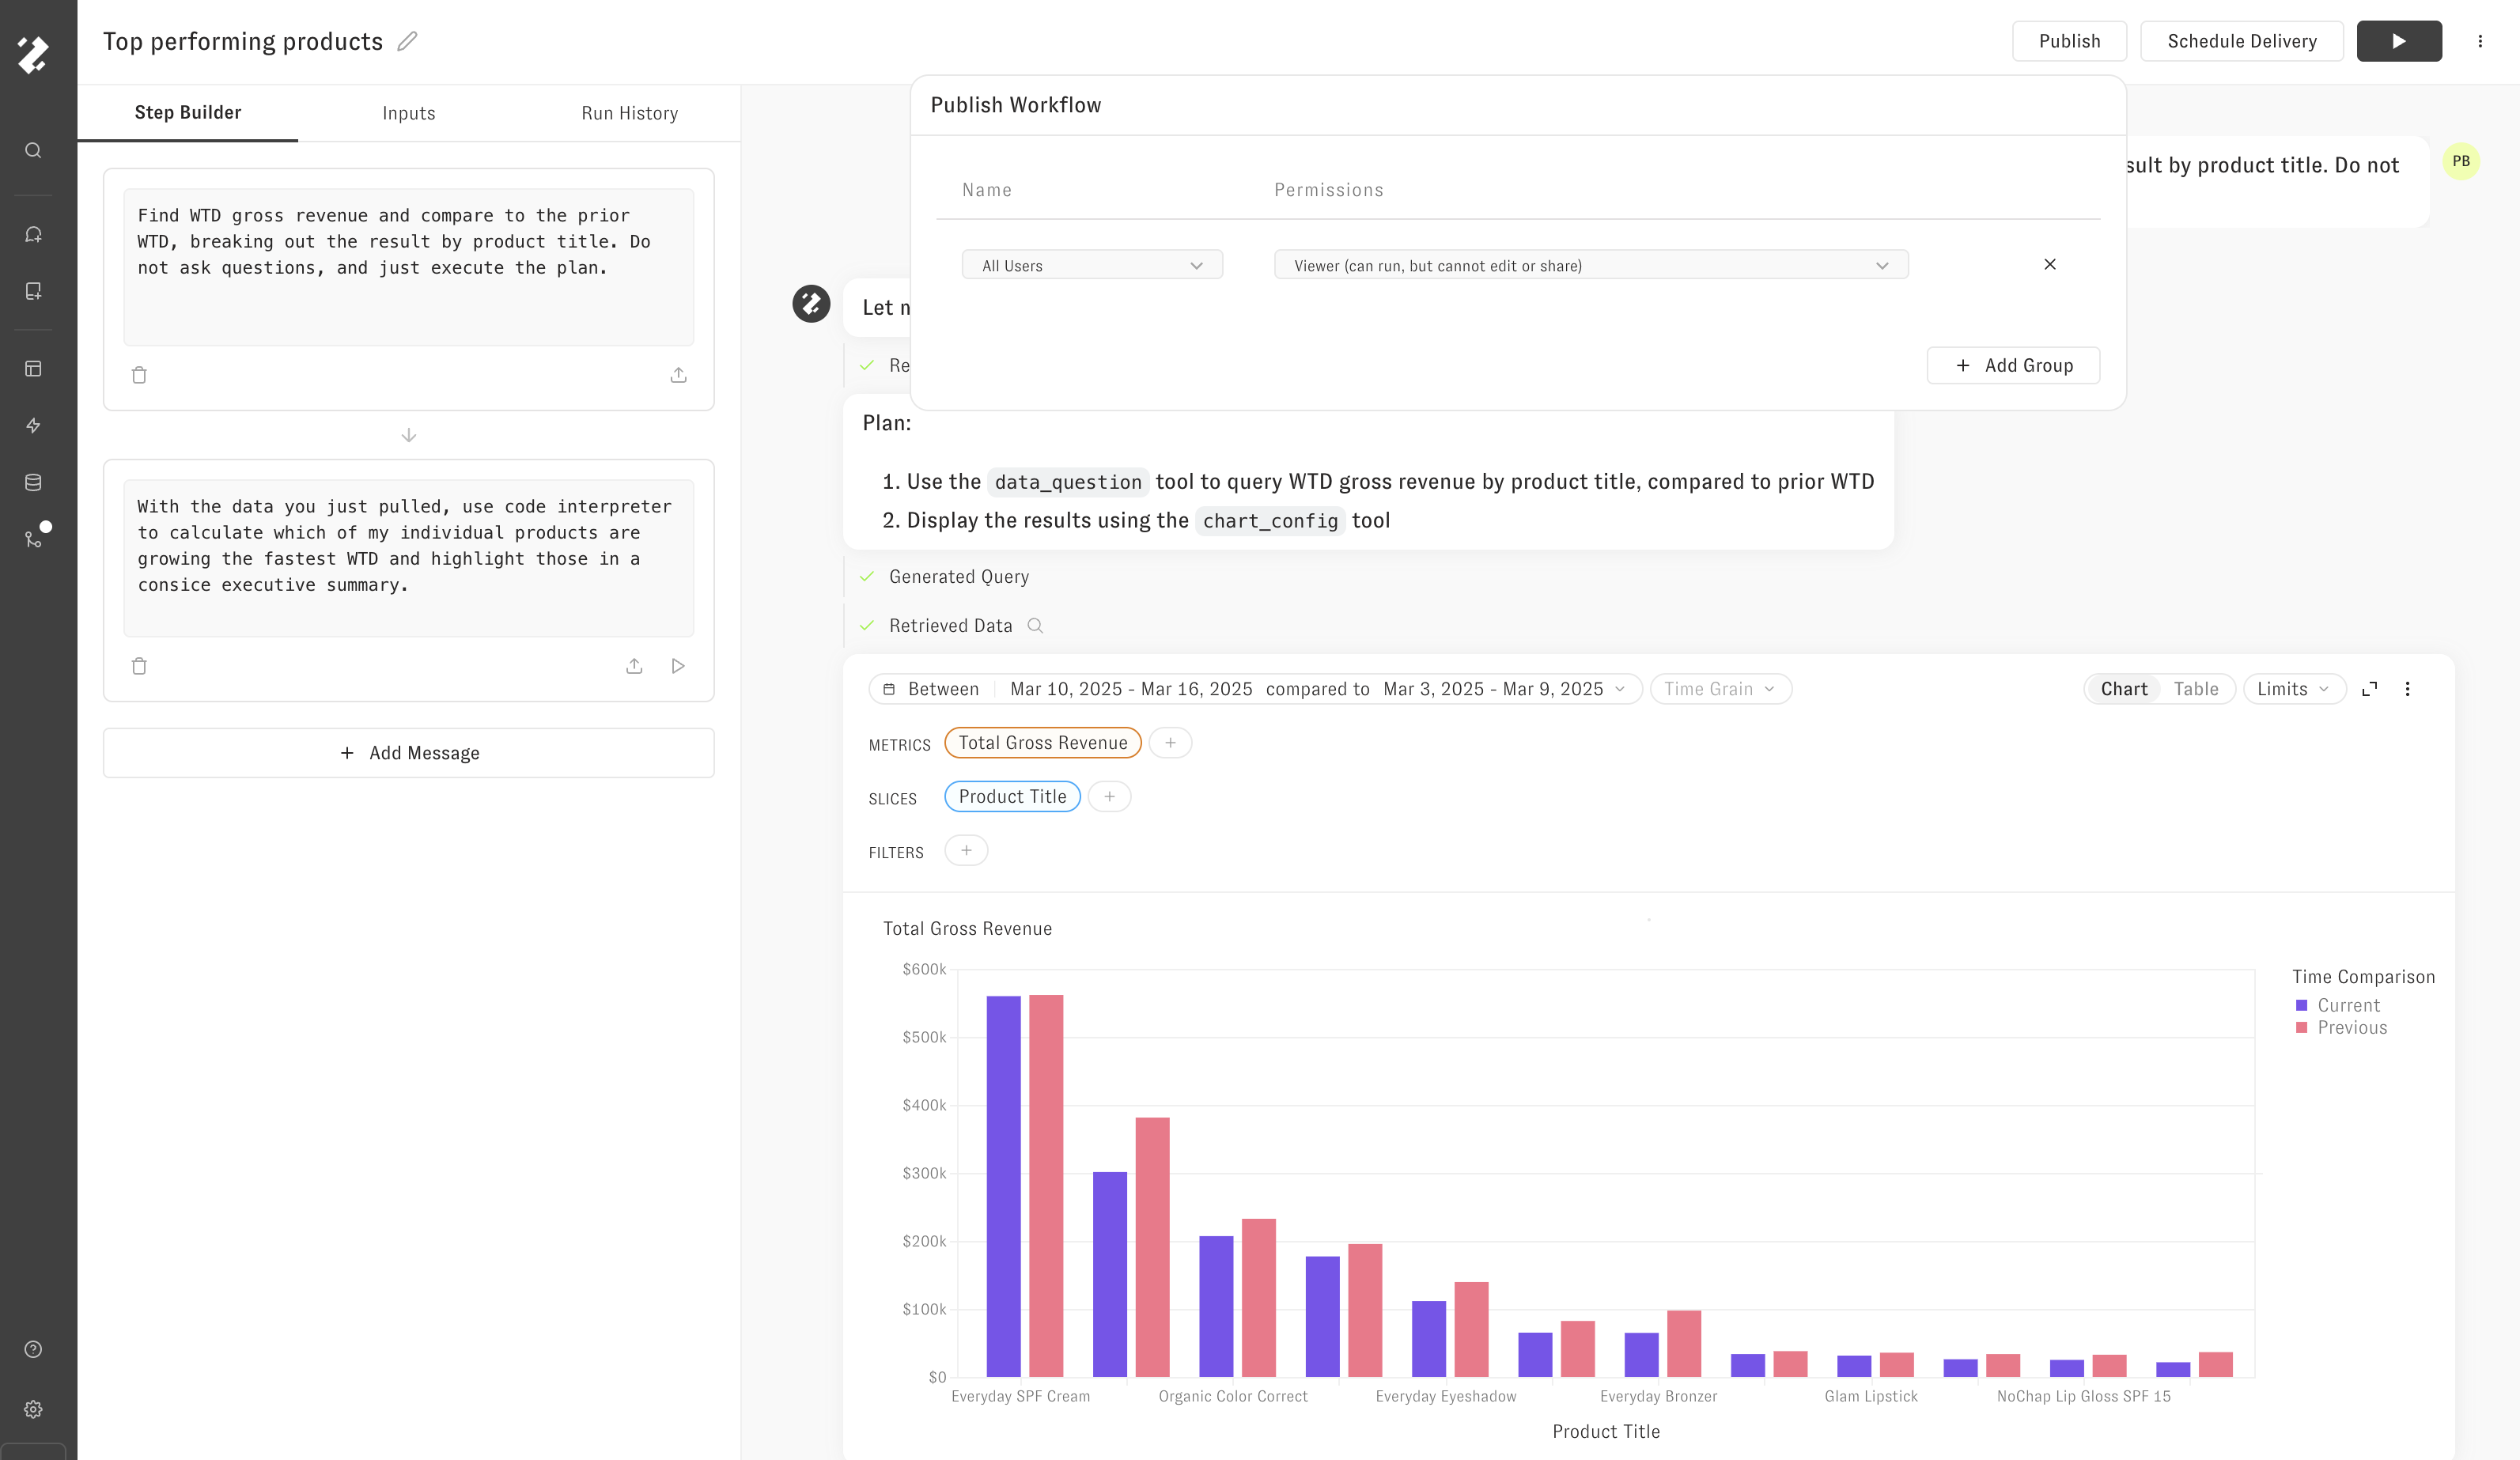Add a metric with the plus button
The image size is (2520, 1460).
pyautogui.click(x=1170, y=743)
